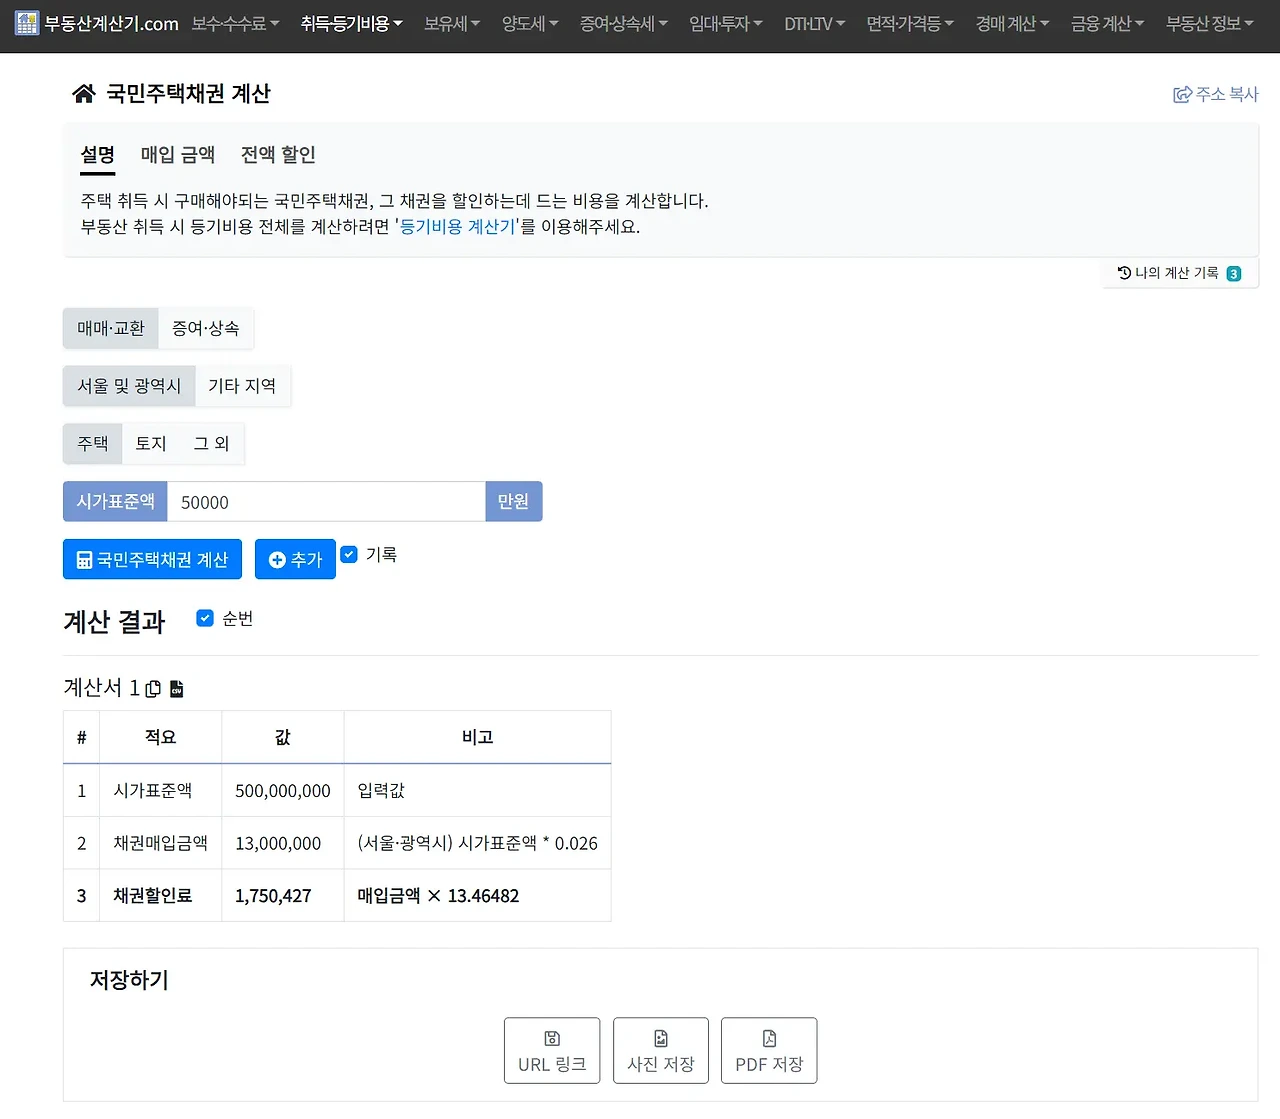Open the 금융 계산 dropdown
1280x1119 pixels.
point(1106,23)
